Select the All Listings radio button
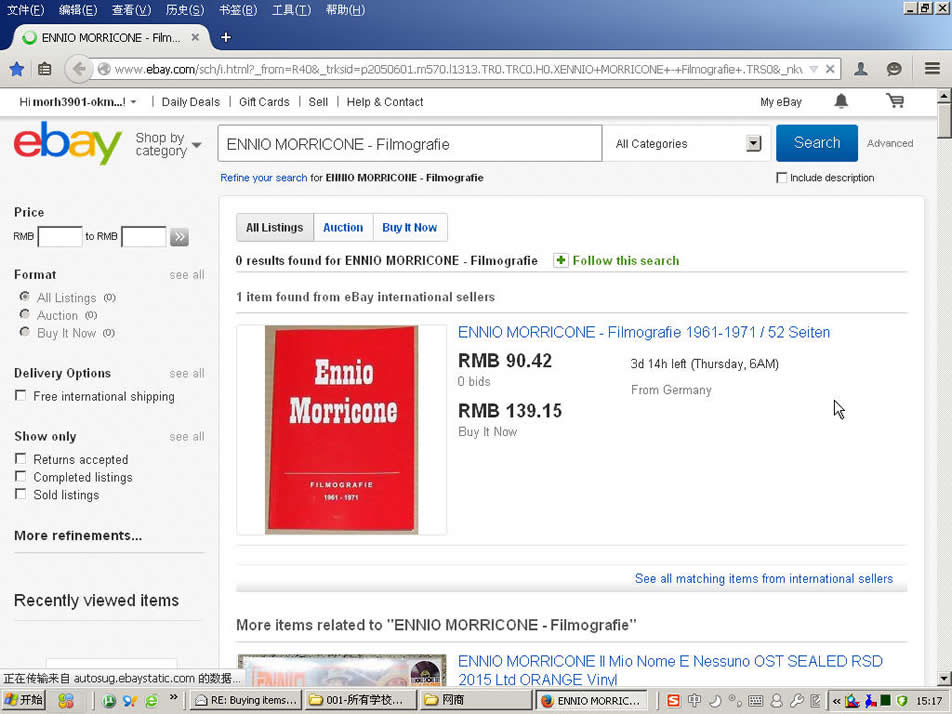The width and height of the screenshot is (952, 714). (24, 296)
